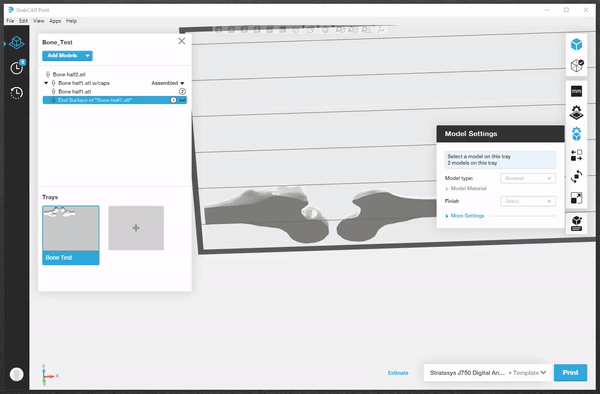Click the circled 2 badge on Bone half1.stl
The width and height of the screenshot is (600, 394).
(x=183, y=91)
